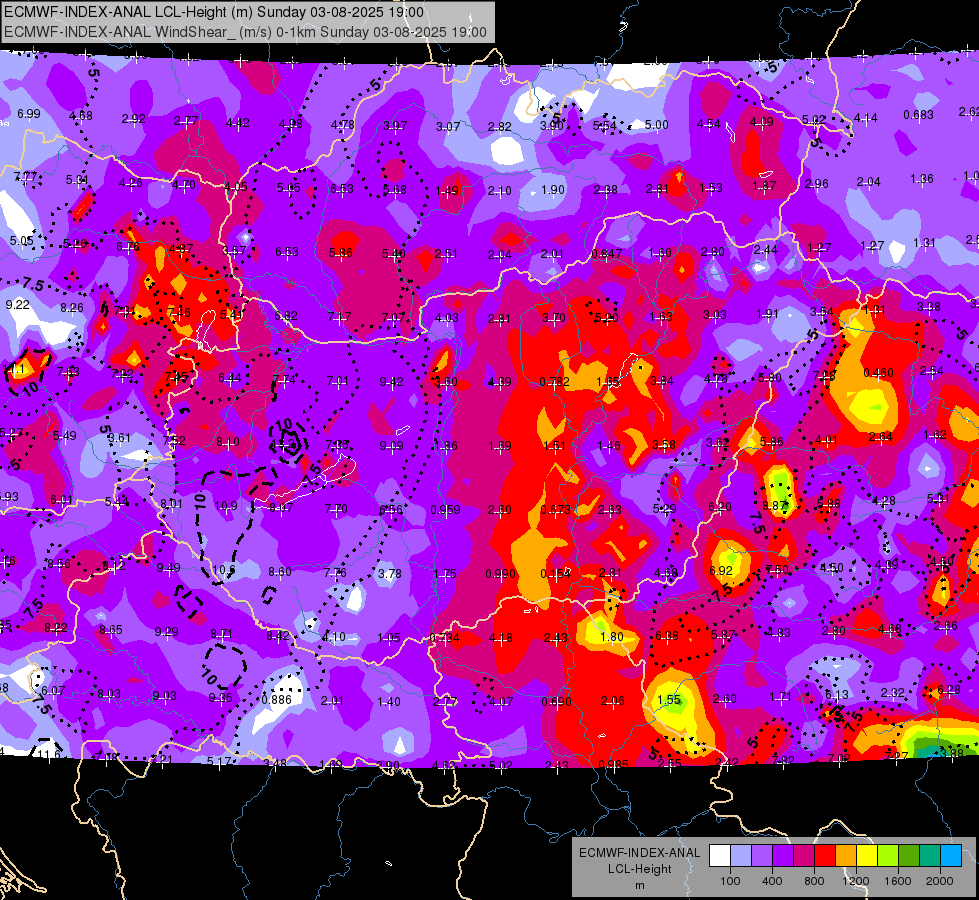This screenshot has width=979, height=900.
Task: Click the grid value 1.05
Action: click(389, 638)
